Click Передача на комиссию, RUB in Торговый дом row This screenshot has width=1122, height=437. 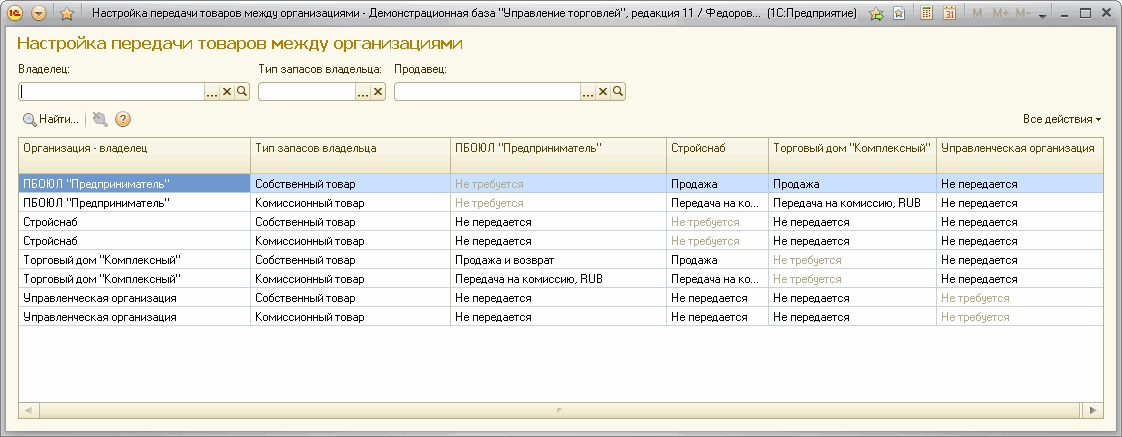tap(559, 279)
